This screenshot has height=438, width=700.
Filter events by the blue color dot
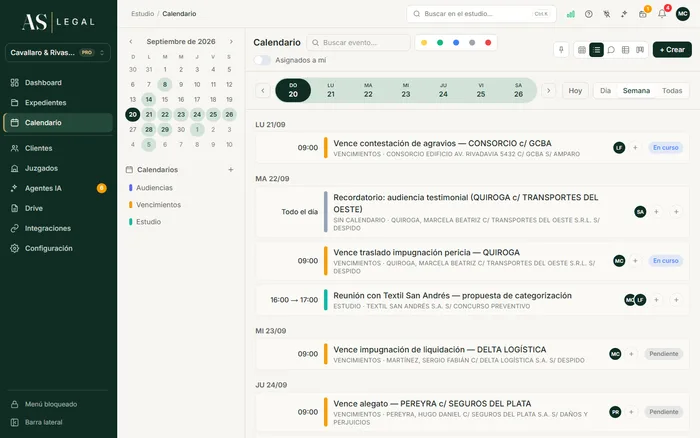click(456, 43)
